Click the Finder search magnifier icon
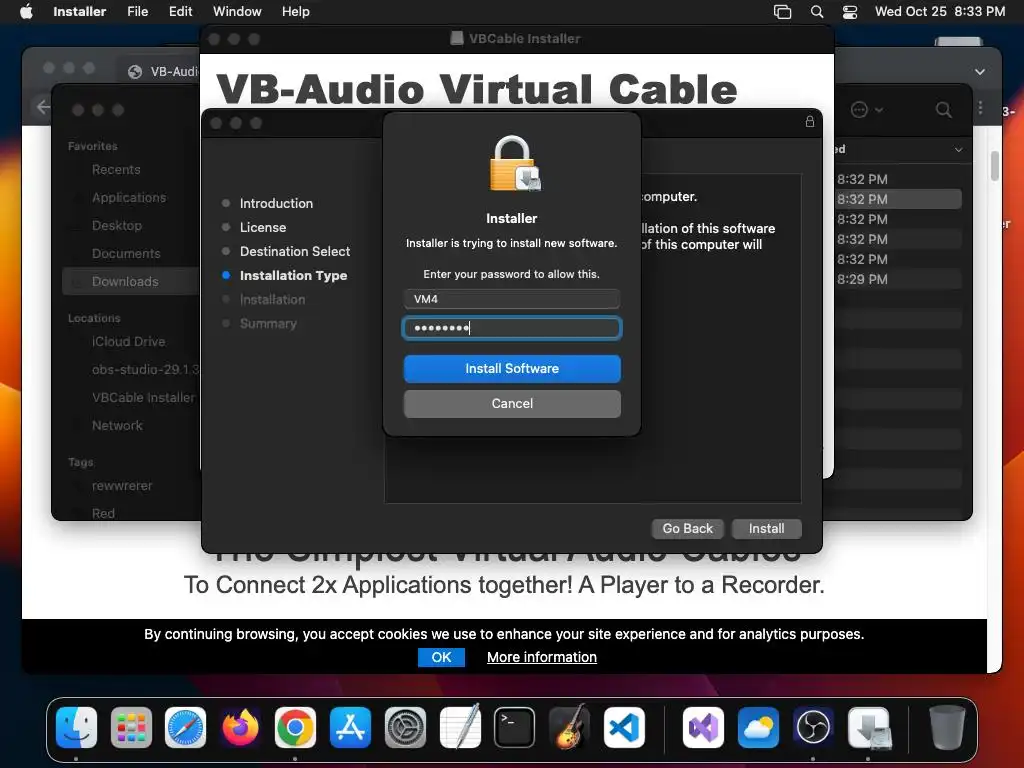 click(944, 110)
